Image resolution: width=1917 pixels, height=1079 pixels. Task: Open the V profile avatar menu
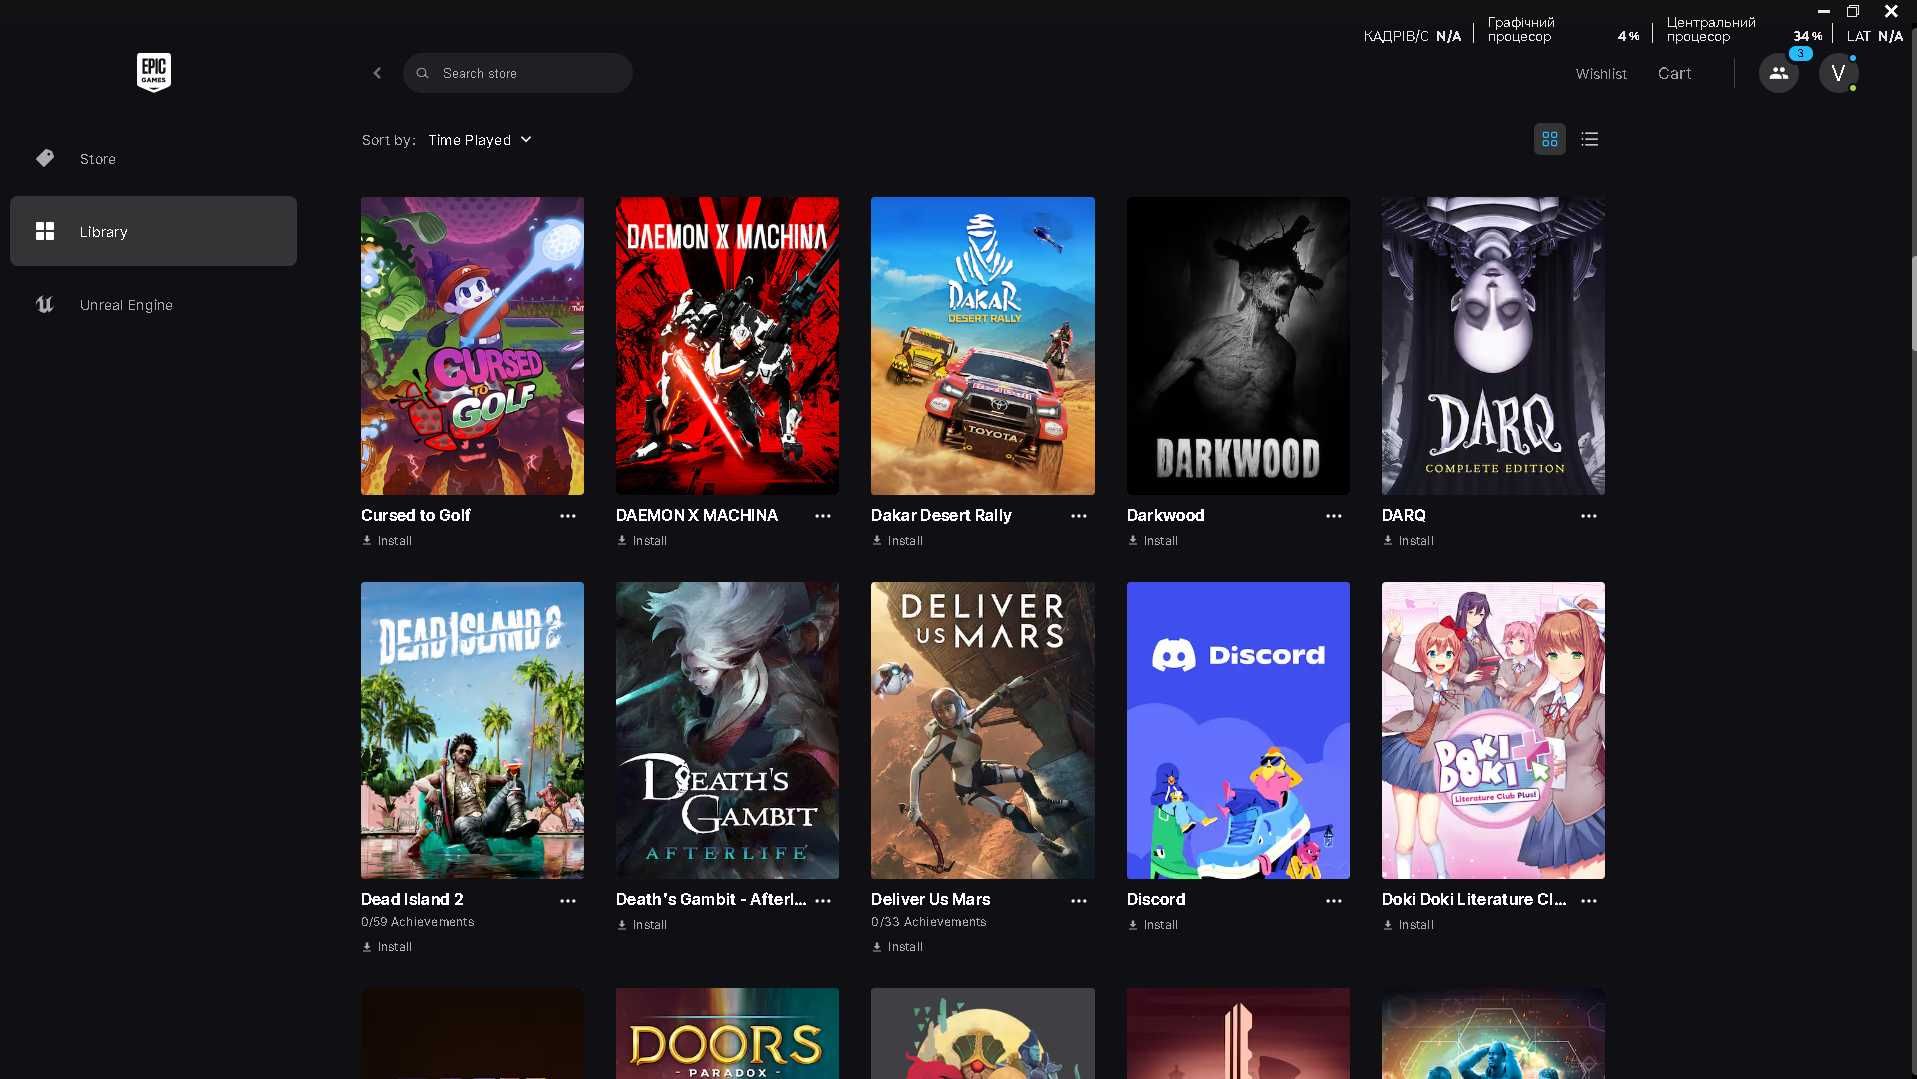pyautogui.click(x=1838, y=73)
